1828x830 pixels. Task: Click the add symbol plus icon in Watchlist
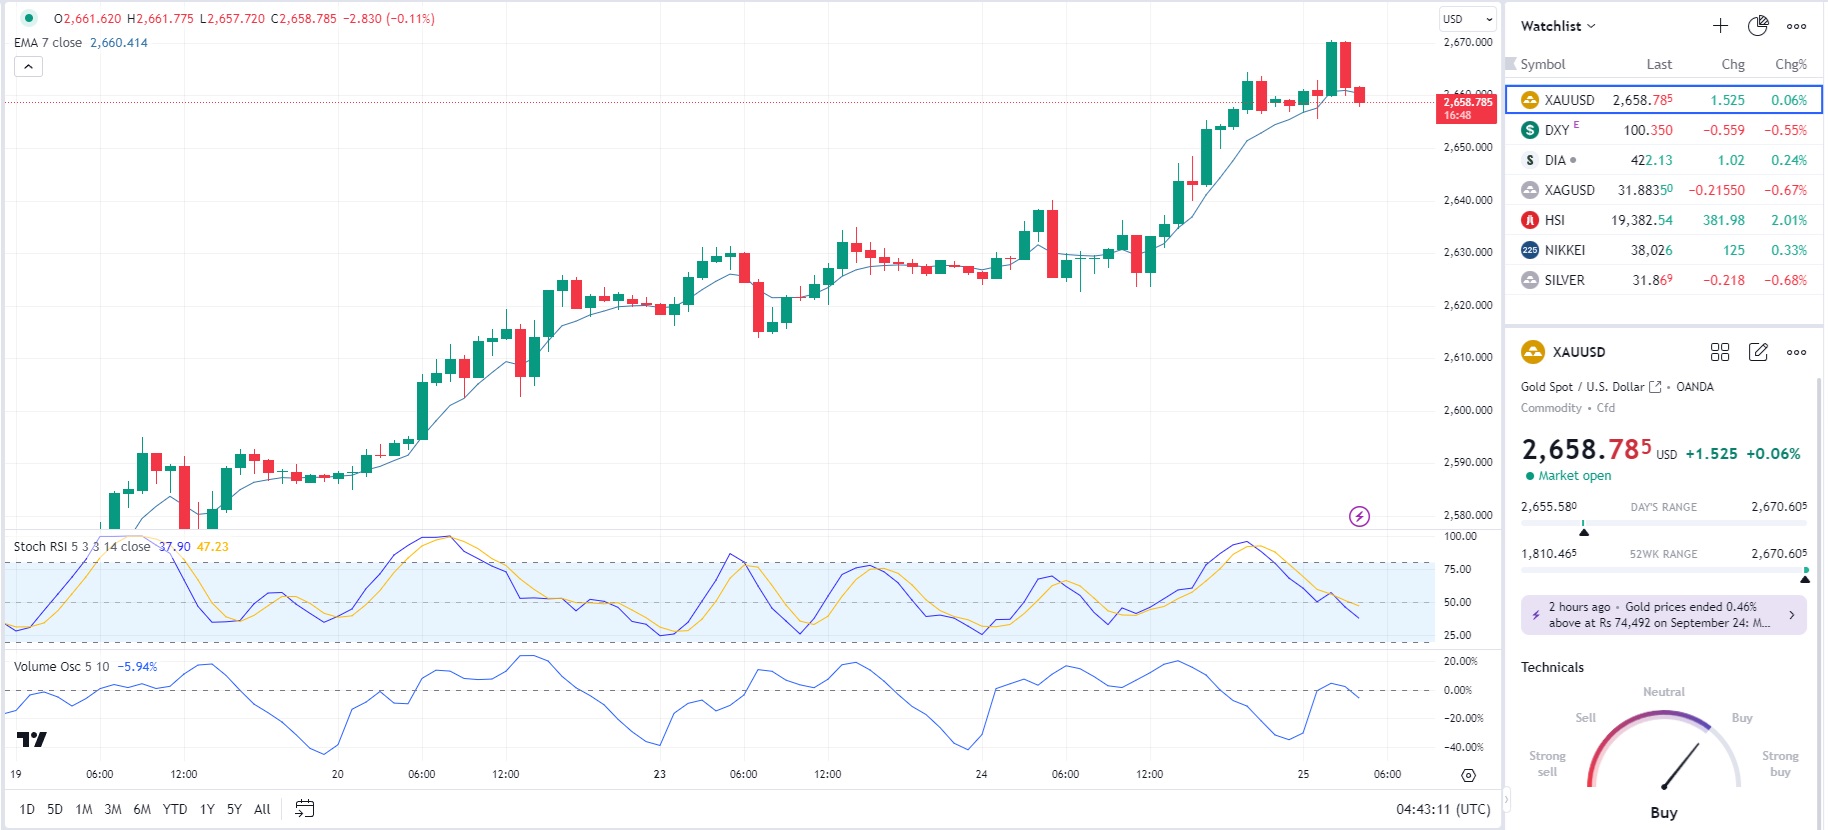pyautogui.click(x=1720, y=26)
